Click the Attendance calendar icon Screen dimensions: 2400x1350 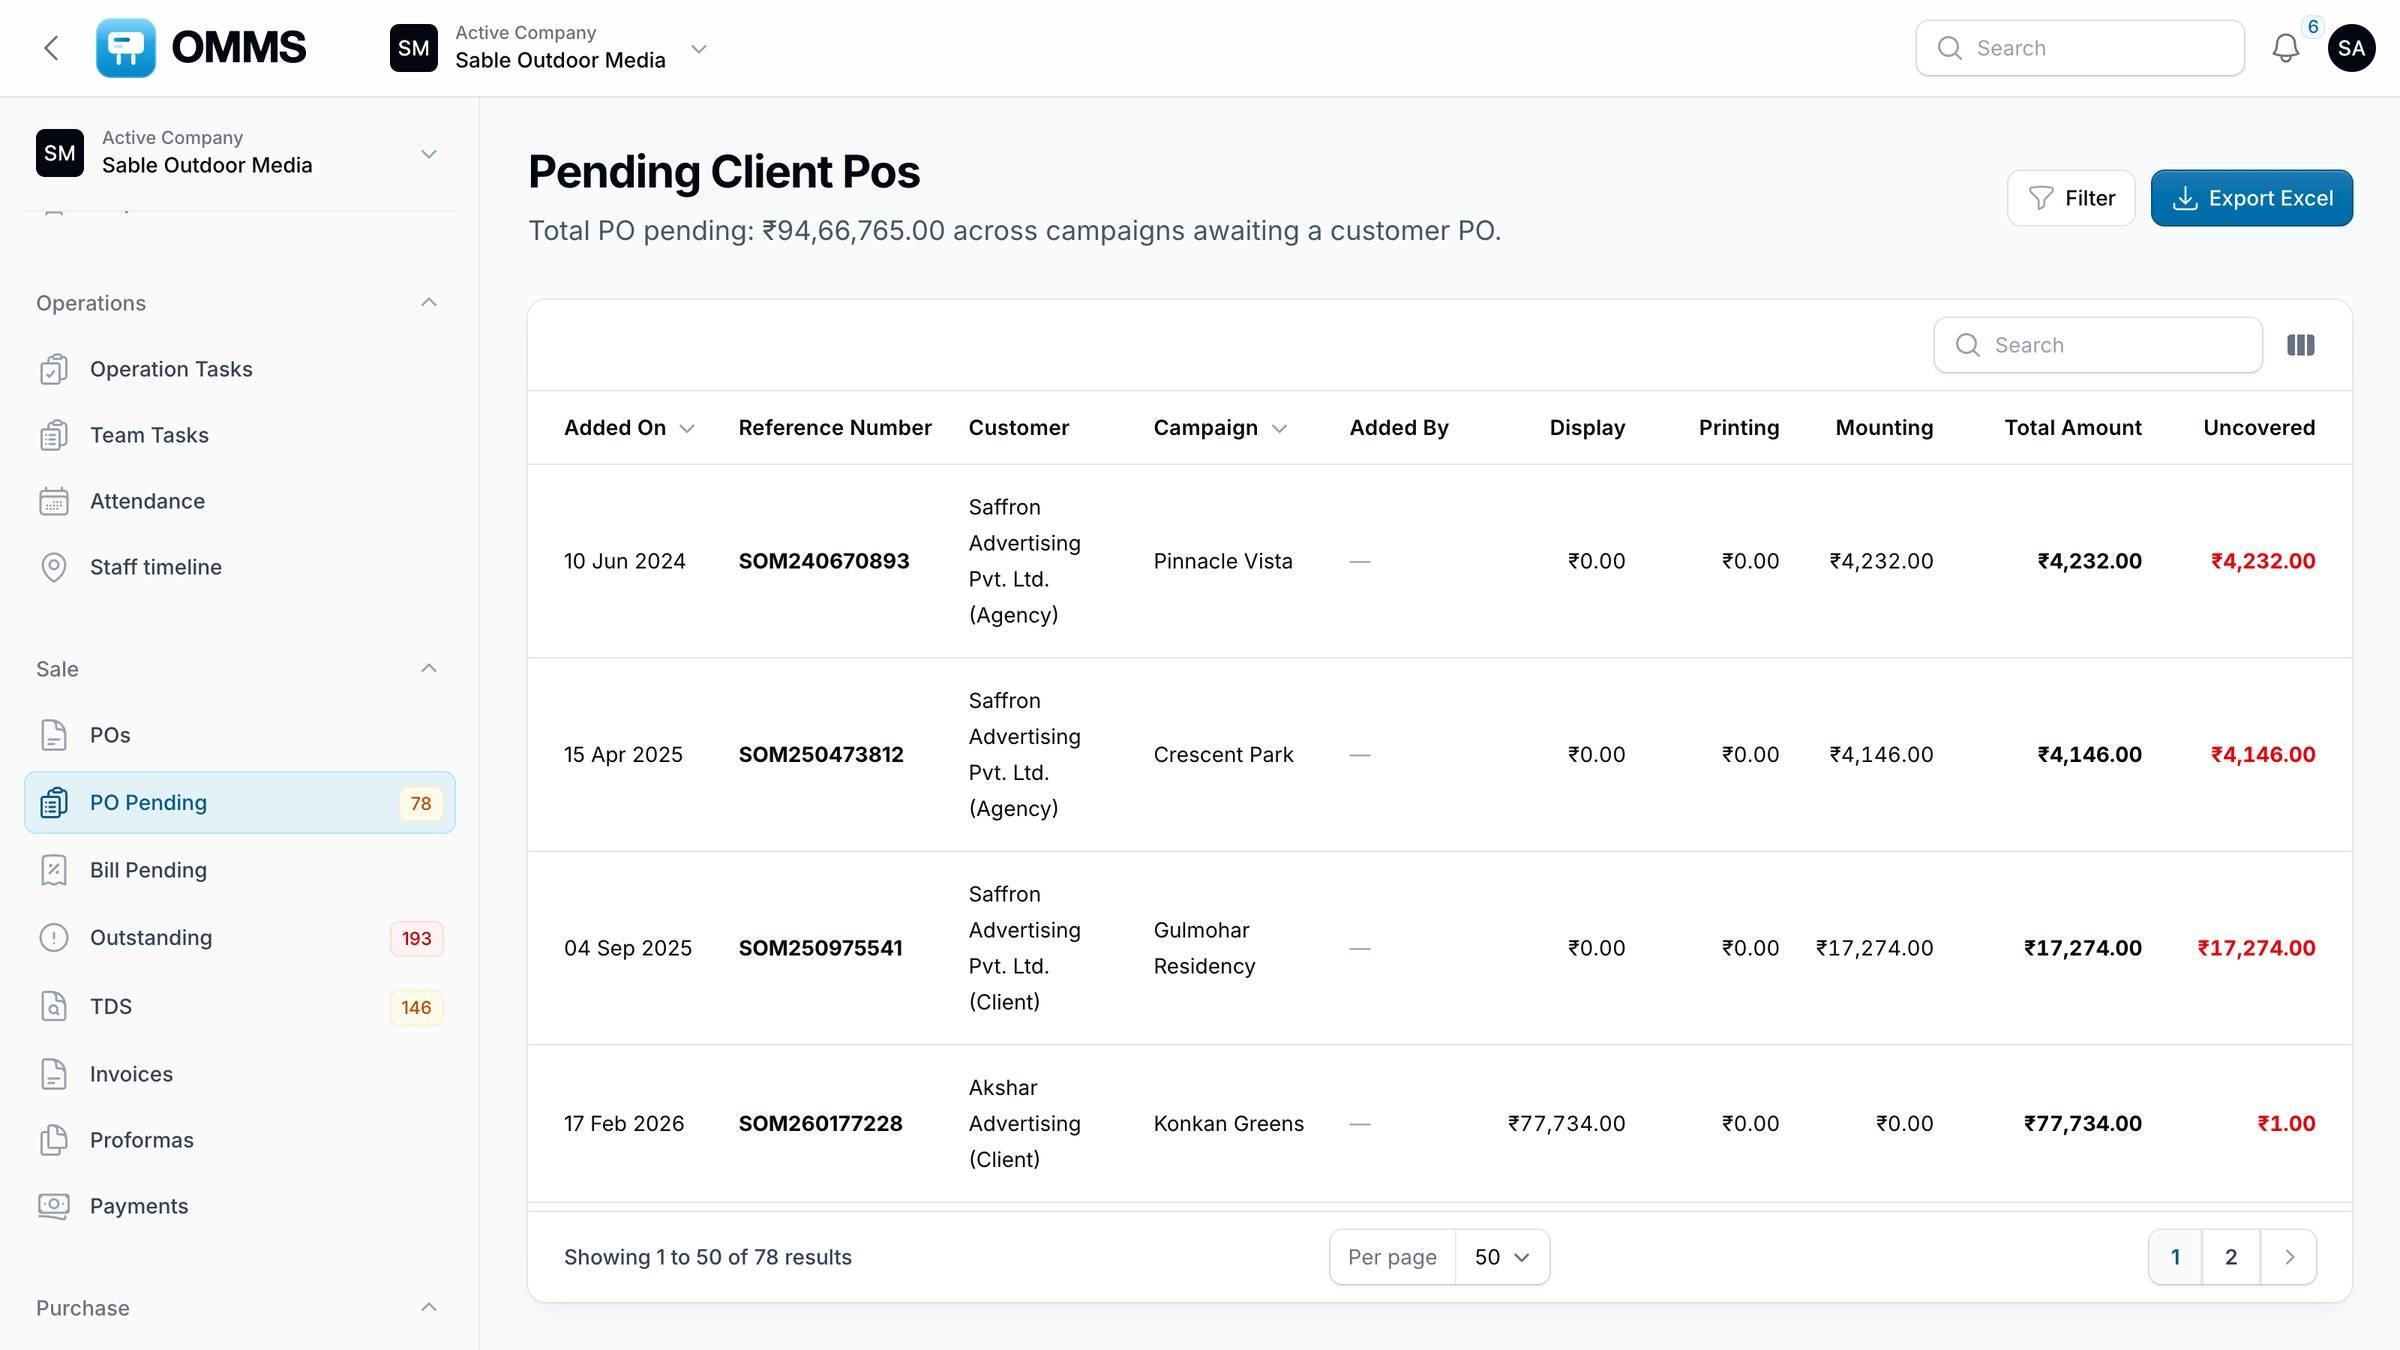coord(54,501)
